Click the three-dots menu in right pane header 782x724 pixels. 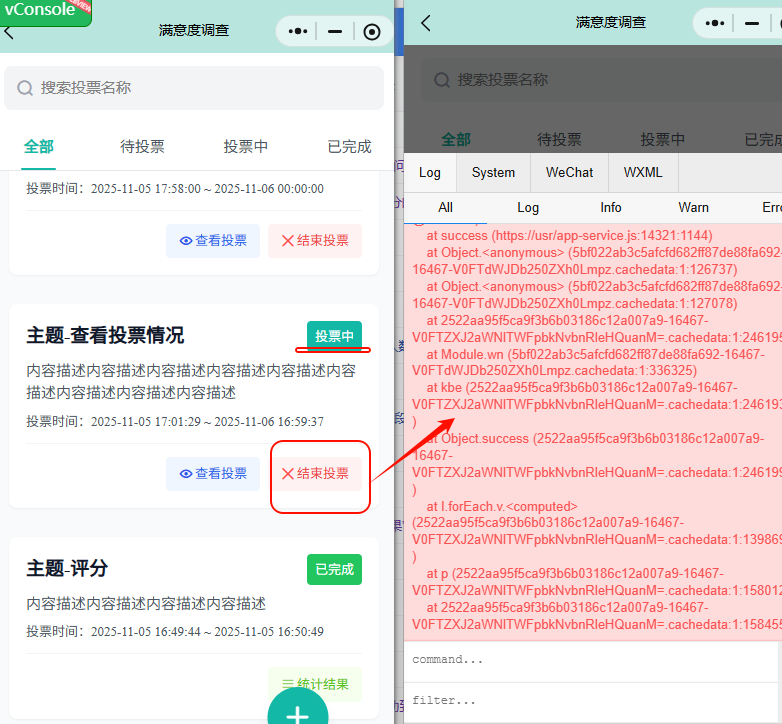pos(715,23)
